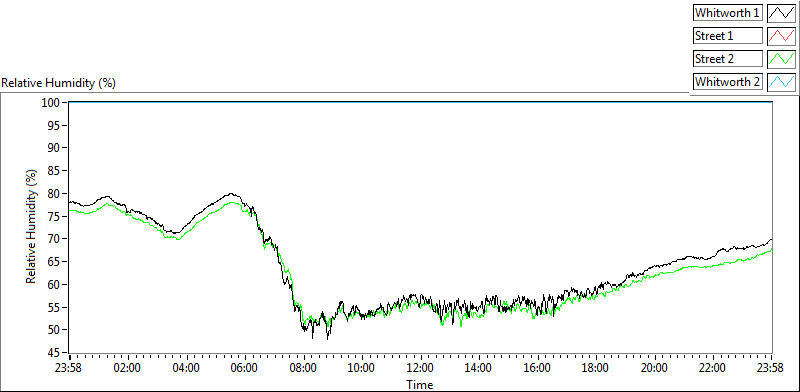Viewport: 800px width, 392px height.
Task: Click the Street 1 red line icon
Action: click(x=781, y=36)
